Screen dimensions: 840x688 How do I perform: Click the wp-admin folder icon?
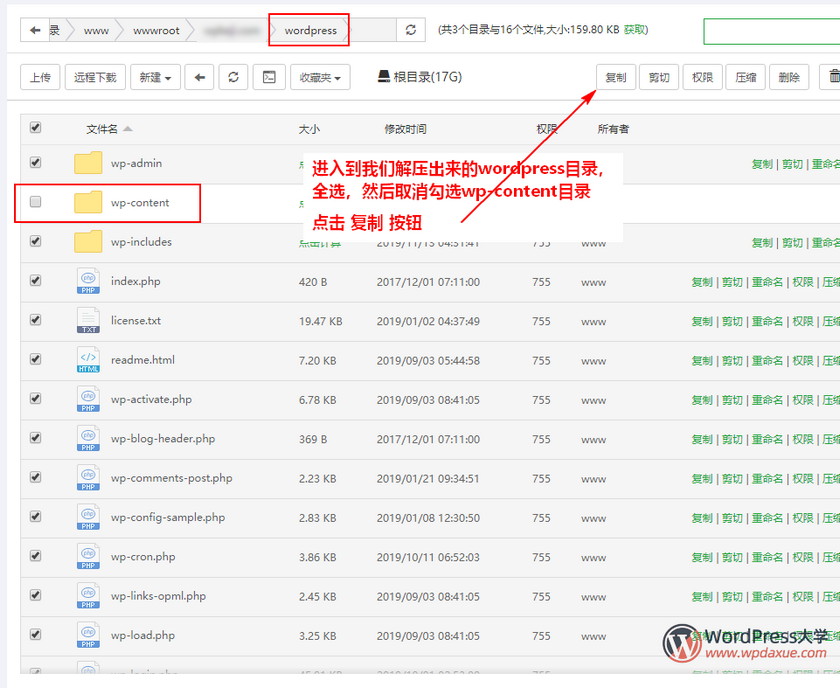pos(88,163)
